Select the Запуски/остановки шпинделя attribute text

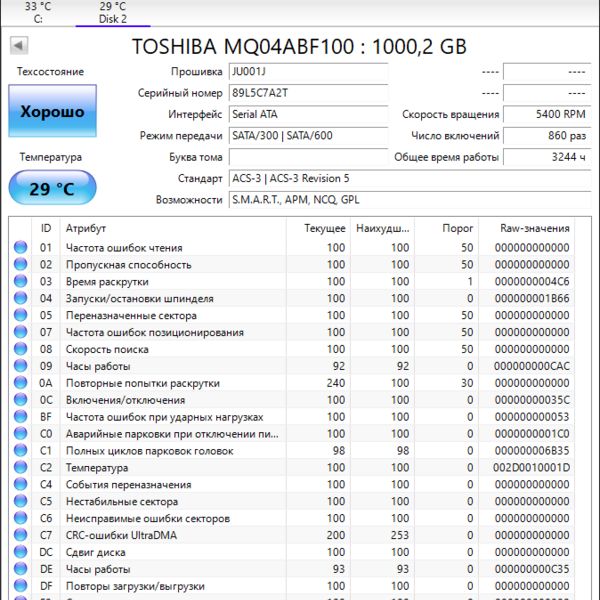[x=140, y=298]
